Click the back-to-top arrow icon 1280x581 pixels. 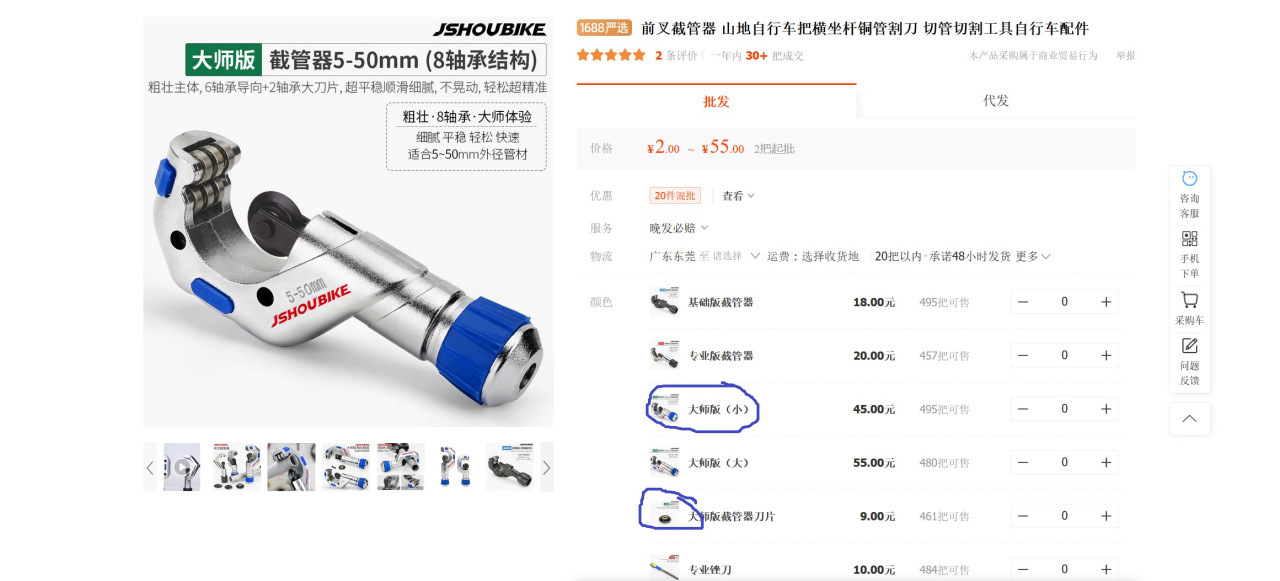click(x=1189, y=419)
